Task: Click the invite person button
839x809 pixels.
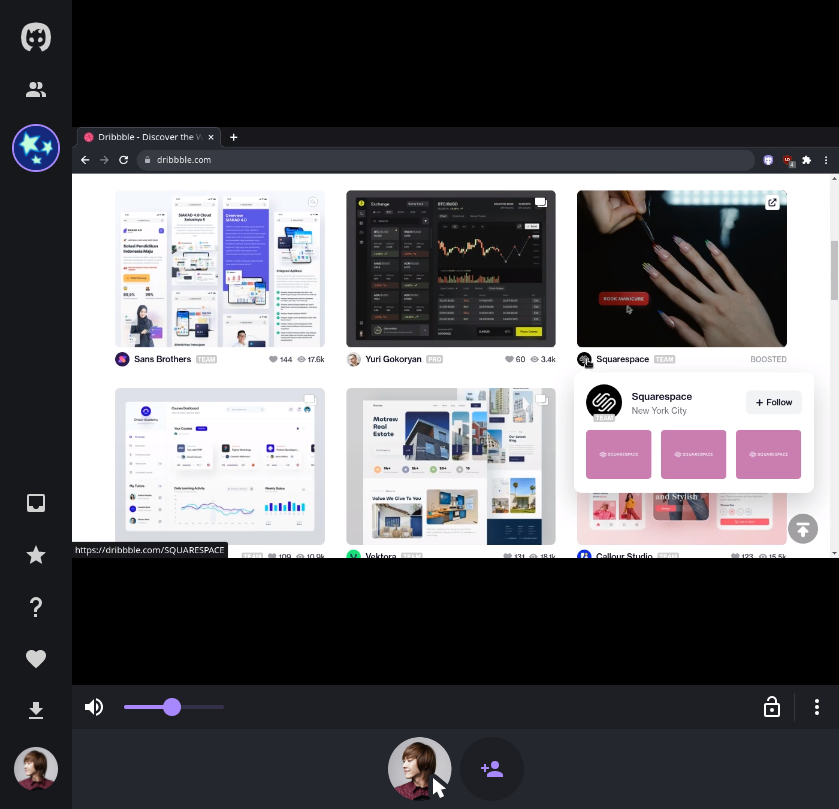Action: point(492,769)
